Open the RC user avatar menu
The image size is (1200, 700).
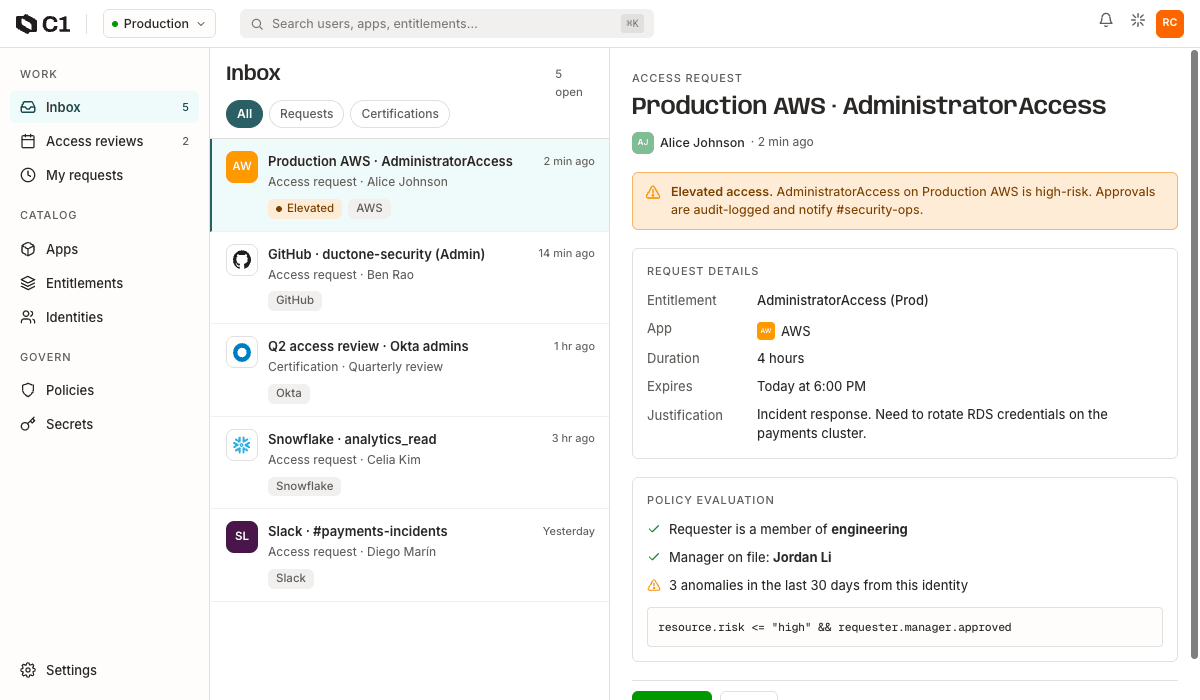click(1170, 23)
